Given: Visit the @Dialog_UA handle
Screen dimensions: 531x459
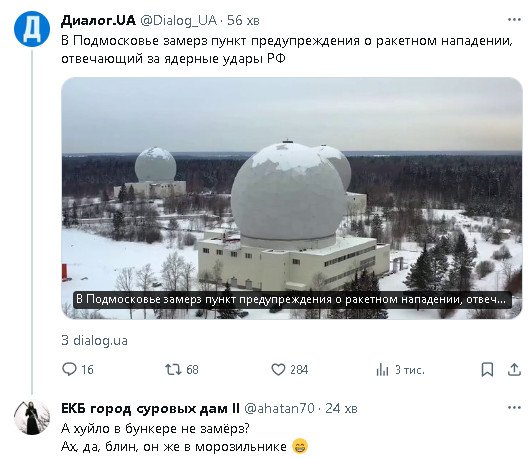Looking at the screenshot, I should click(x=178, y=21).
